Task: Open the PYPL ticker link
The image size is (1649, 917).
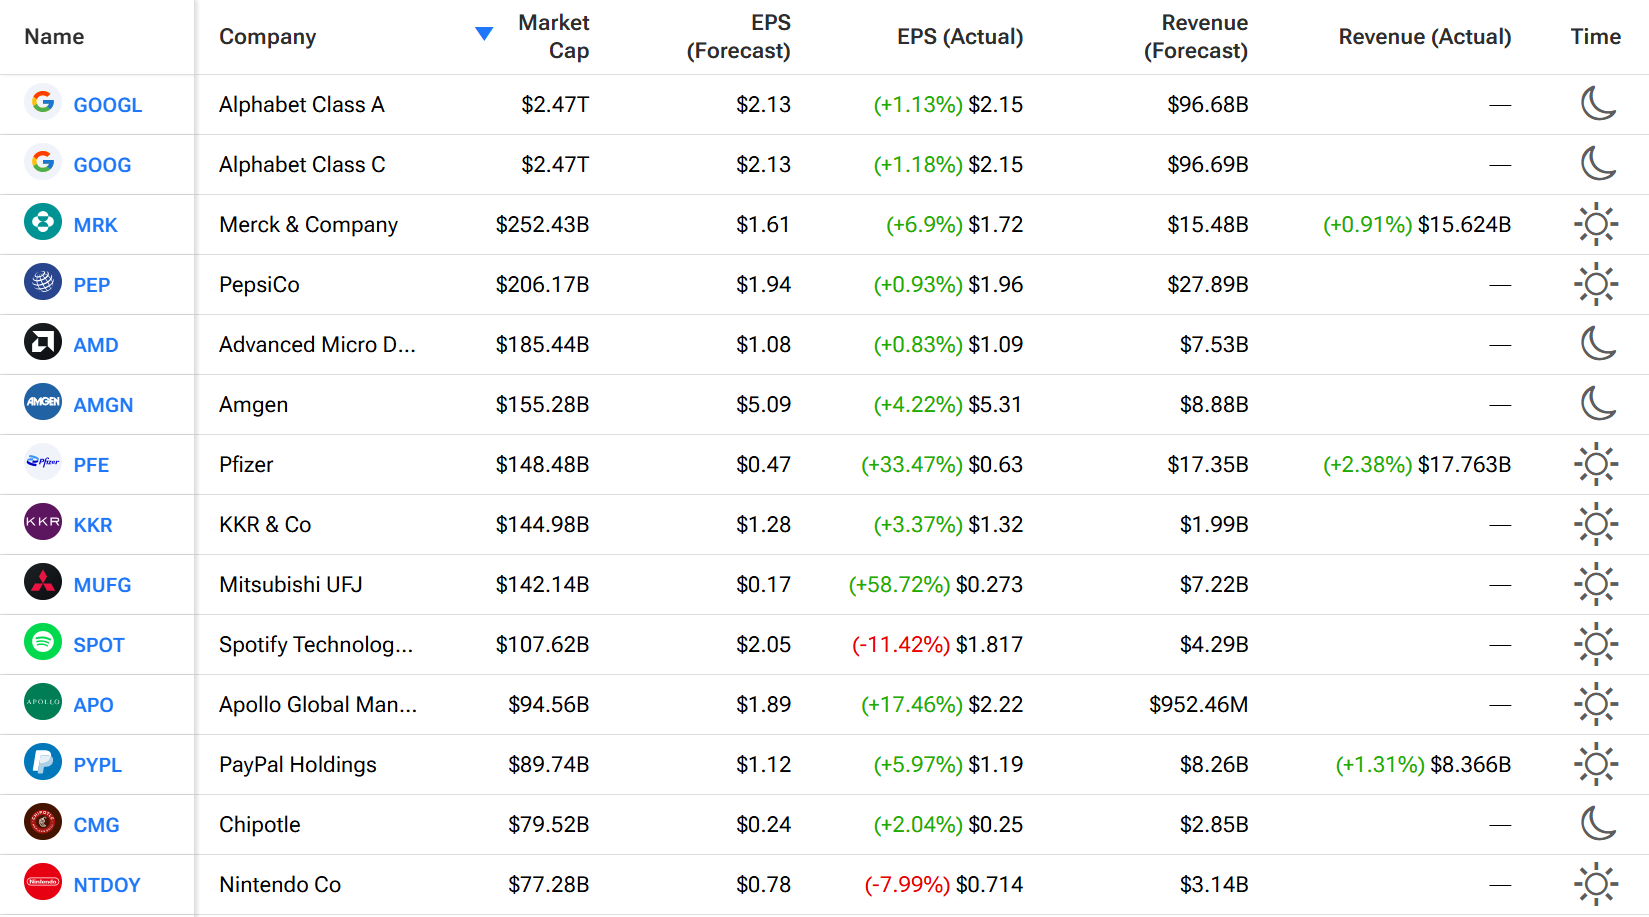Action: click(97, 765)
